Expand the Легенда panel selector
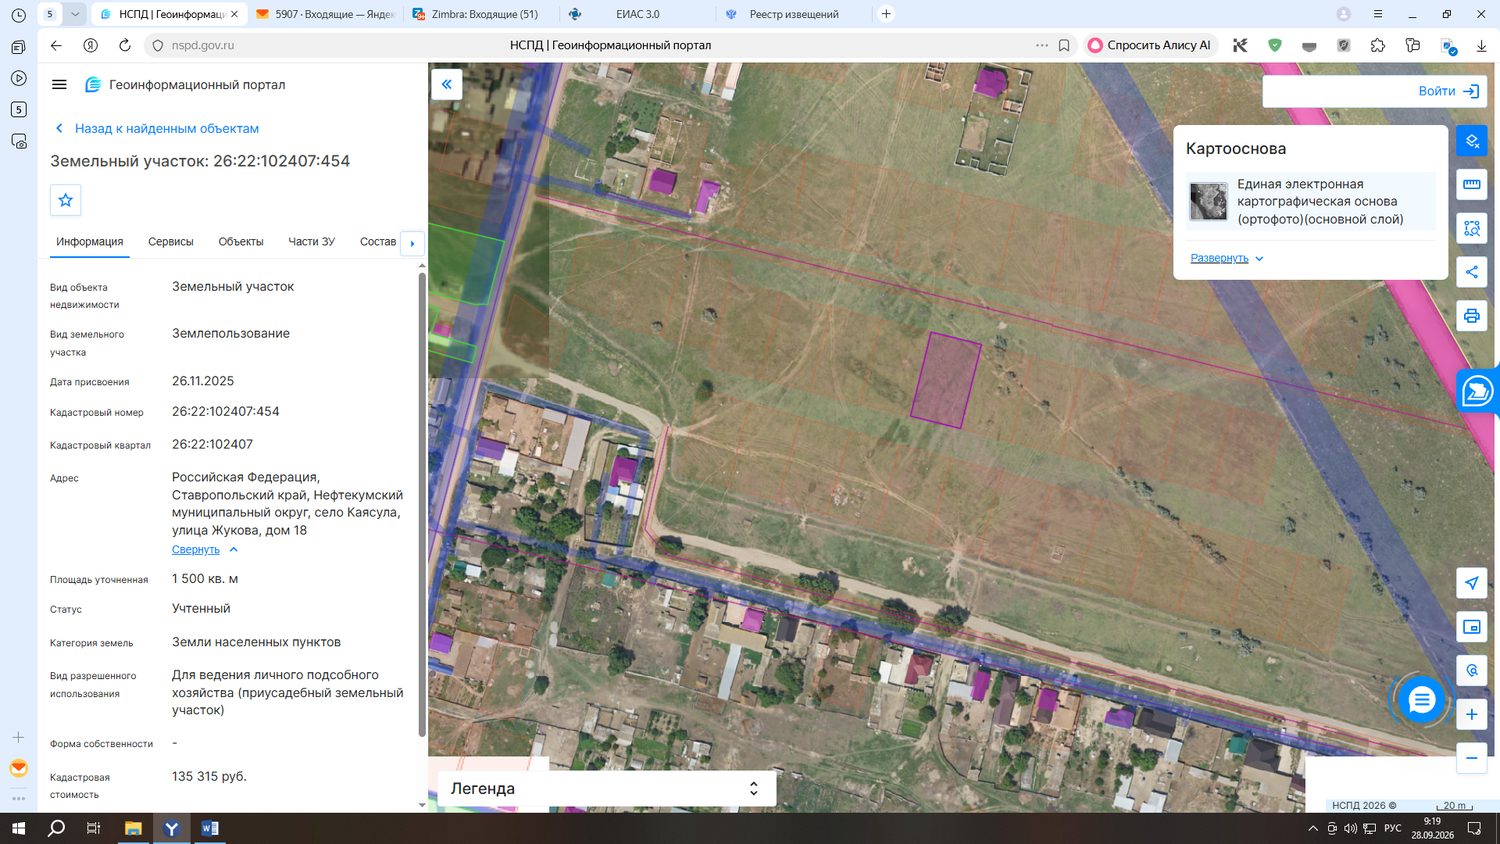This screenshot has width=1500, height=844. pyautogui.click(x=753, y=788)
